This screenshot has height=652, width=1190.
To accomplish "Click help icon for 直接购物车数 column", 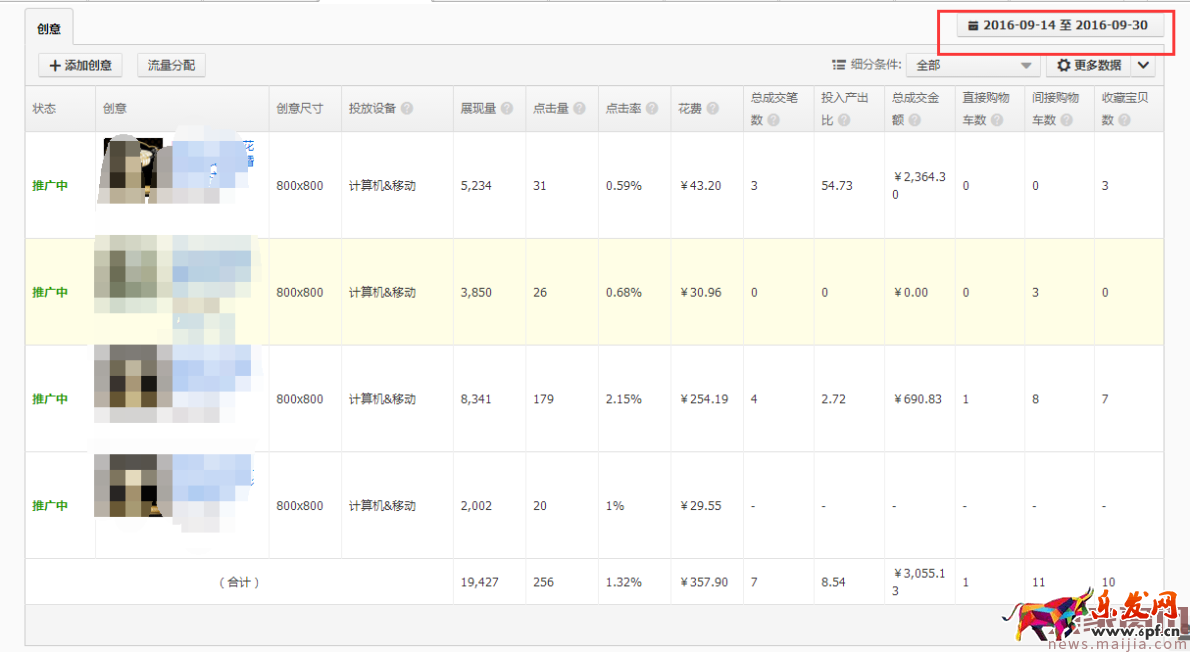I will (x=996, y=120).
